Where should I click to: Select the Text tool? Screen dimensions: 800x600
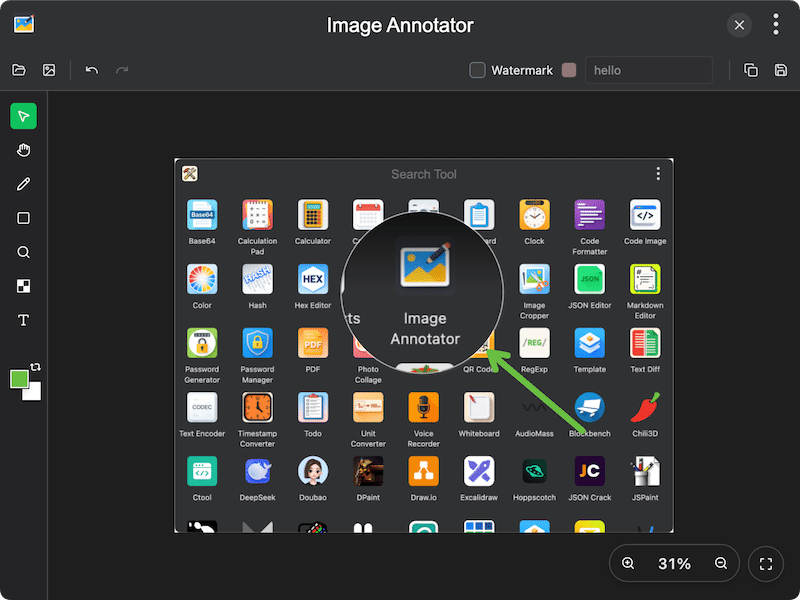pos(23,320)
